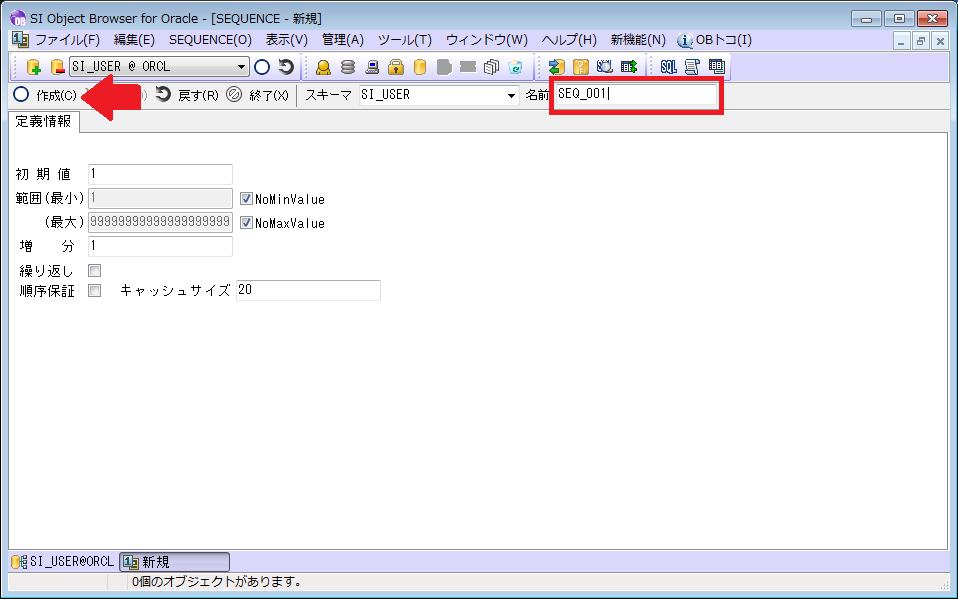
Task: Click the 終了(X) exit button
Action: [258, 95]
